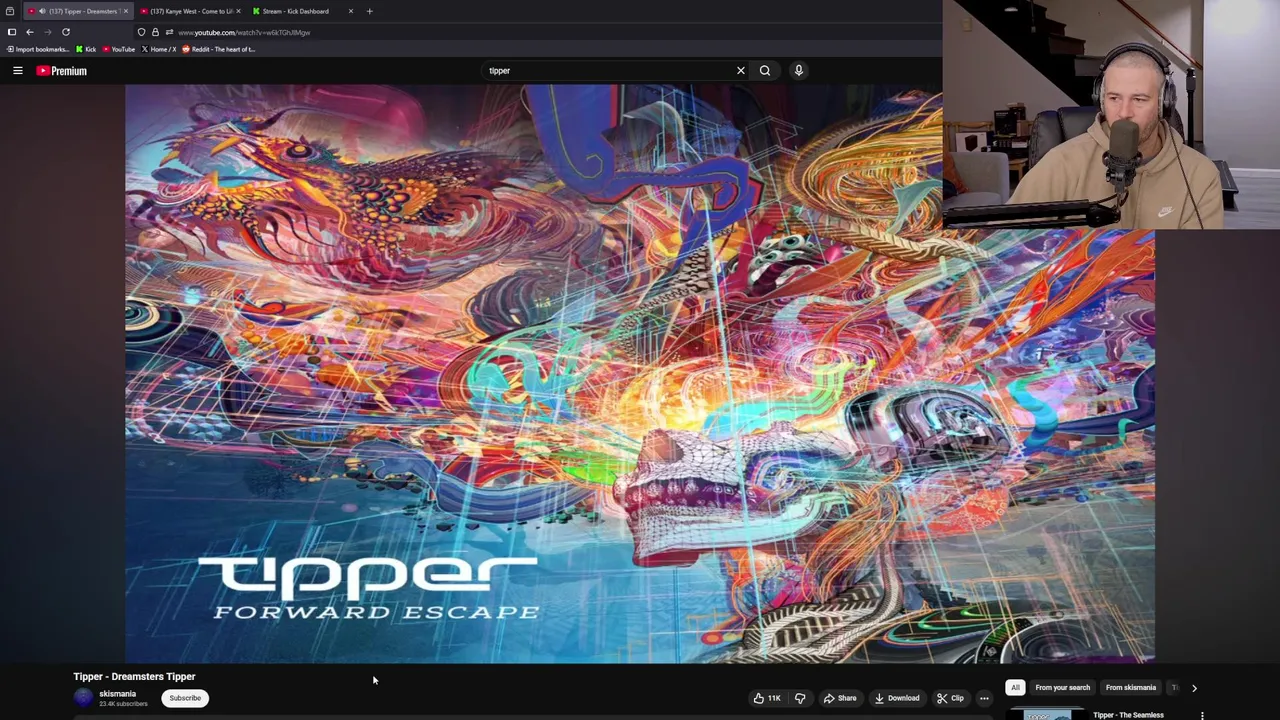Open Home / X bookmark

tap(159, 49)
